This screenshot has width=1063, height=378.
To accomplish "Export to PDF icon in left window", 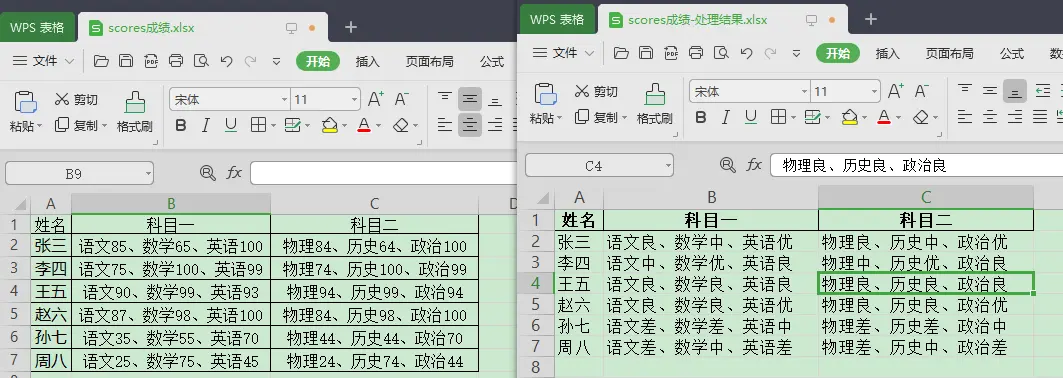I will pos(151,62).
